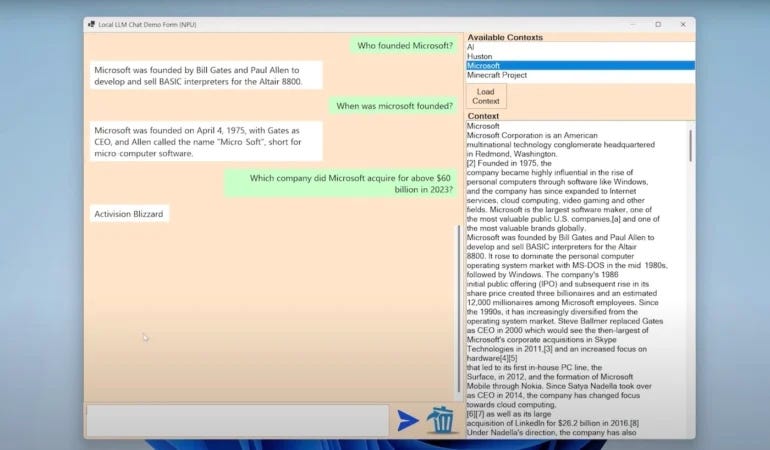Click the blue send arrow icon
Image resolution: width=770 pixels, height=450 pixels.
408,421
